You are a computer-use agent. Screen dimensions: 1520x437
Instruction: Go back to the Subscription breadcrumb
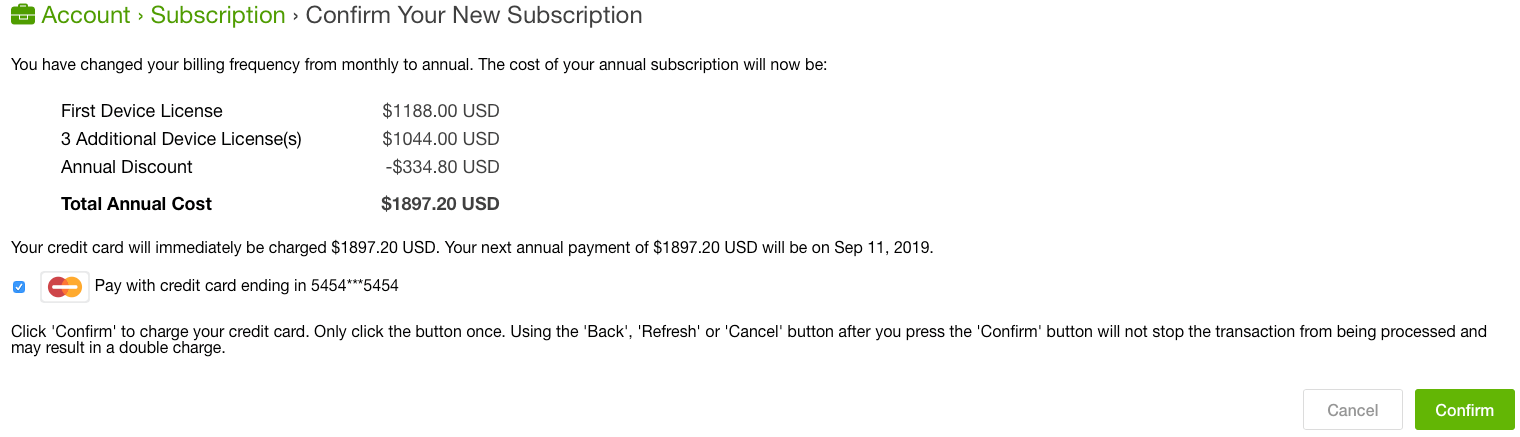(218, 16)
